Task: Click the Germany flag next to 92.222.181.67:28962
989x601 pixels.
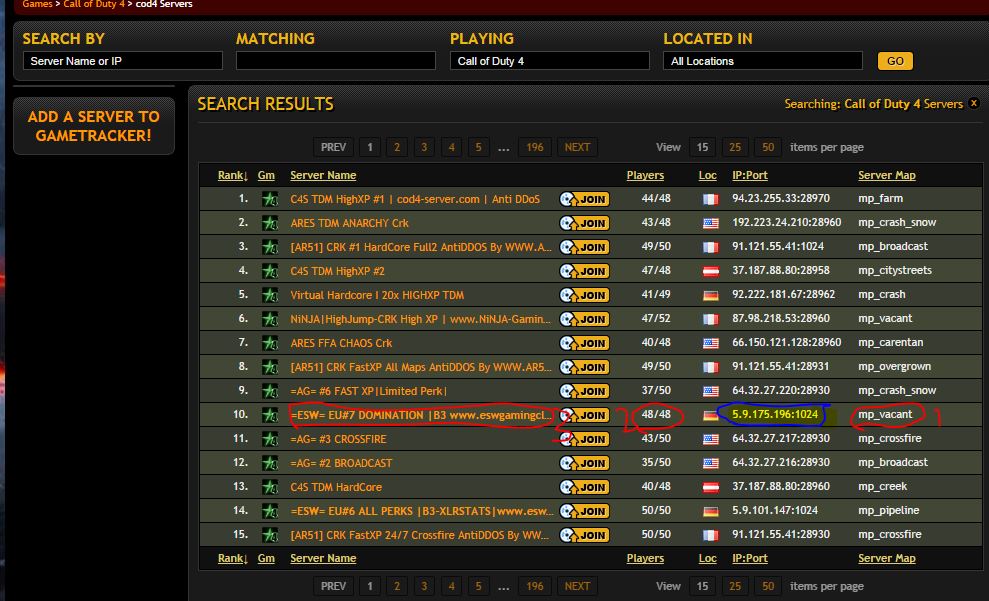Action: coord(710,295)
